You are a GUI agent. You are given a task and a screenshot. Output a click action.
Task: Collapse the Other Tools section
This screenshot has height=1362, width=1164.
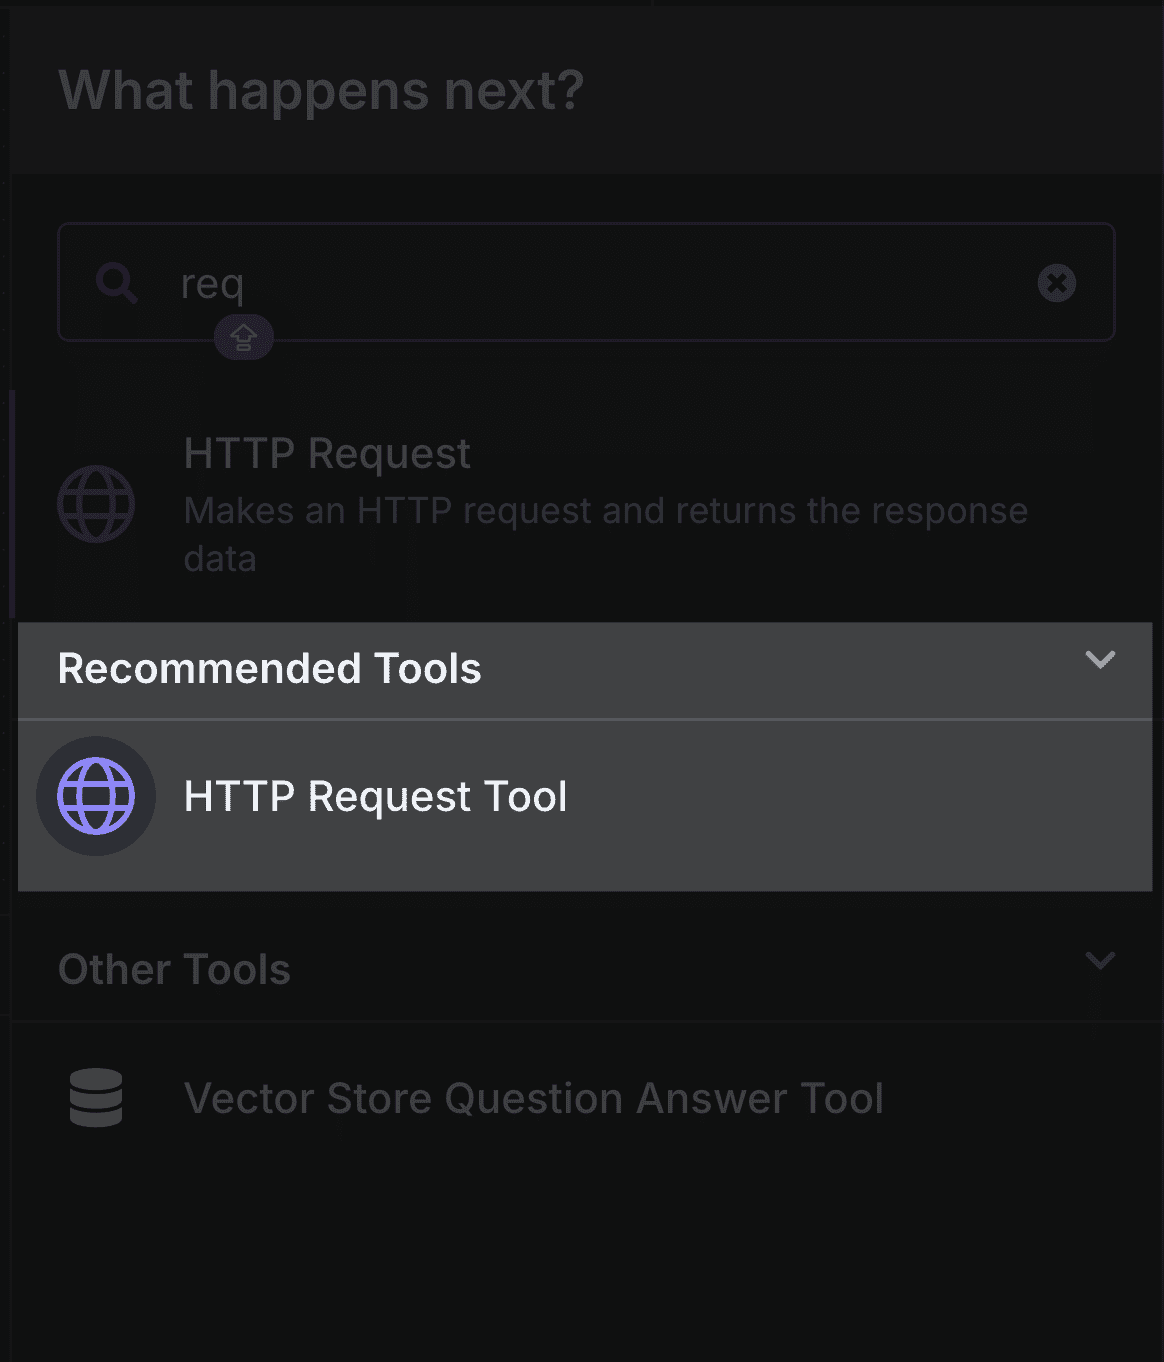coord(1100,960)
